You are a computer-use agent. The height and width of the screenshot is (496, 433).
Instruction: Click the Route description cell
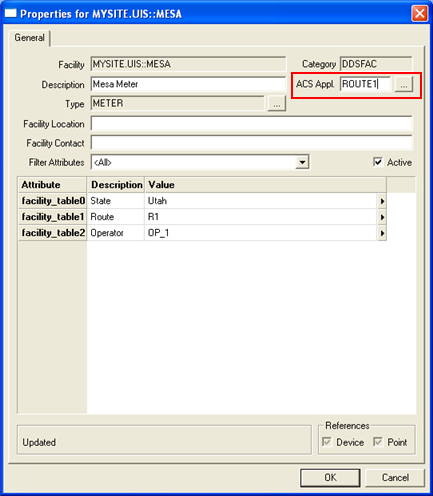[x=116, y=217]
